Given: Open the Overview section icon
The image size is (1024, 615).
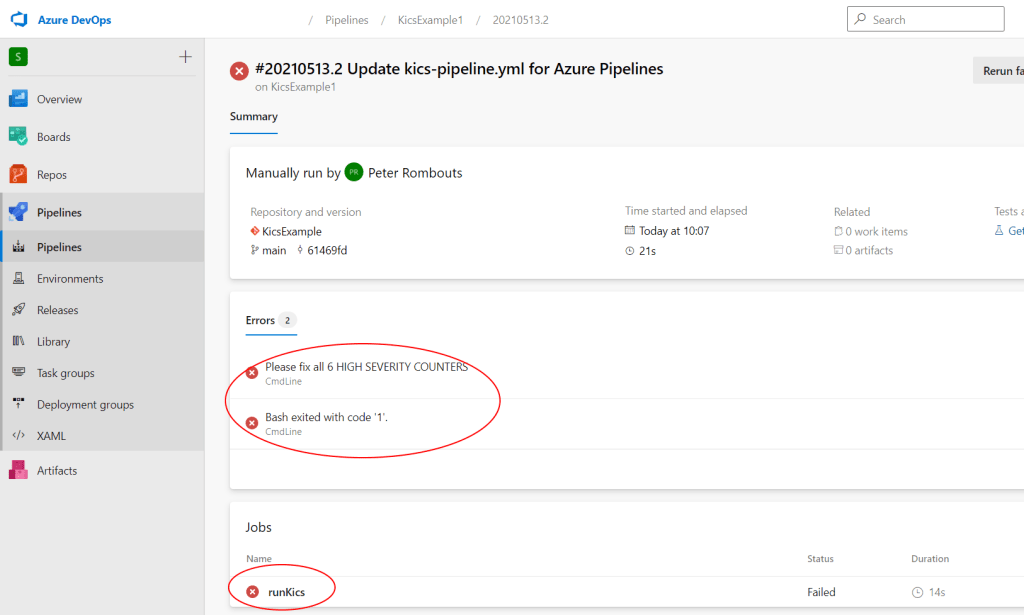Looking at the screenshot, I should [18, 99].
